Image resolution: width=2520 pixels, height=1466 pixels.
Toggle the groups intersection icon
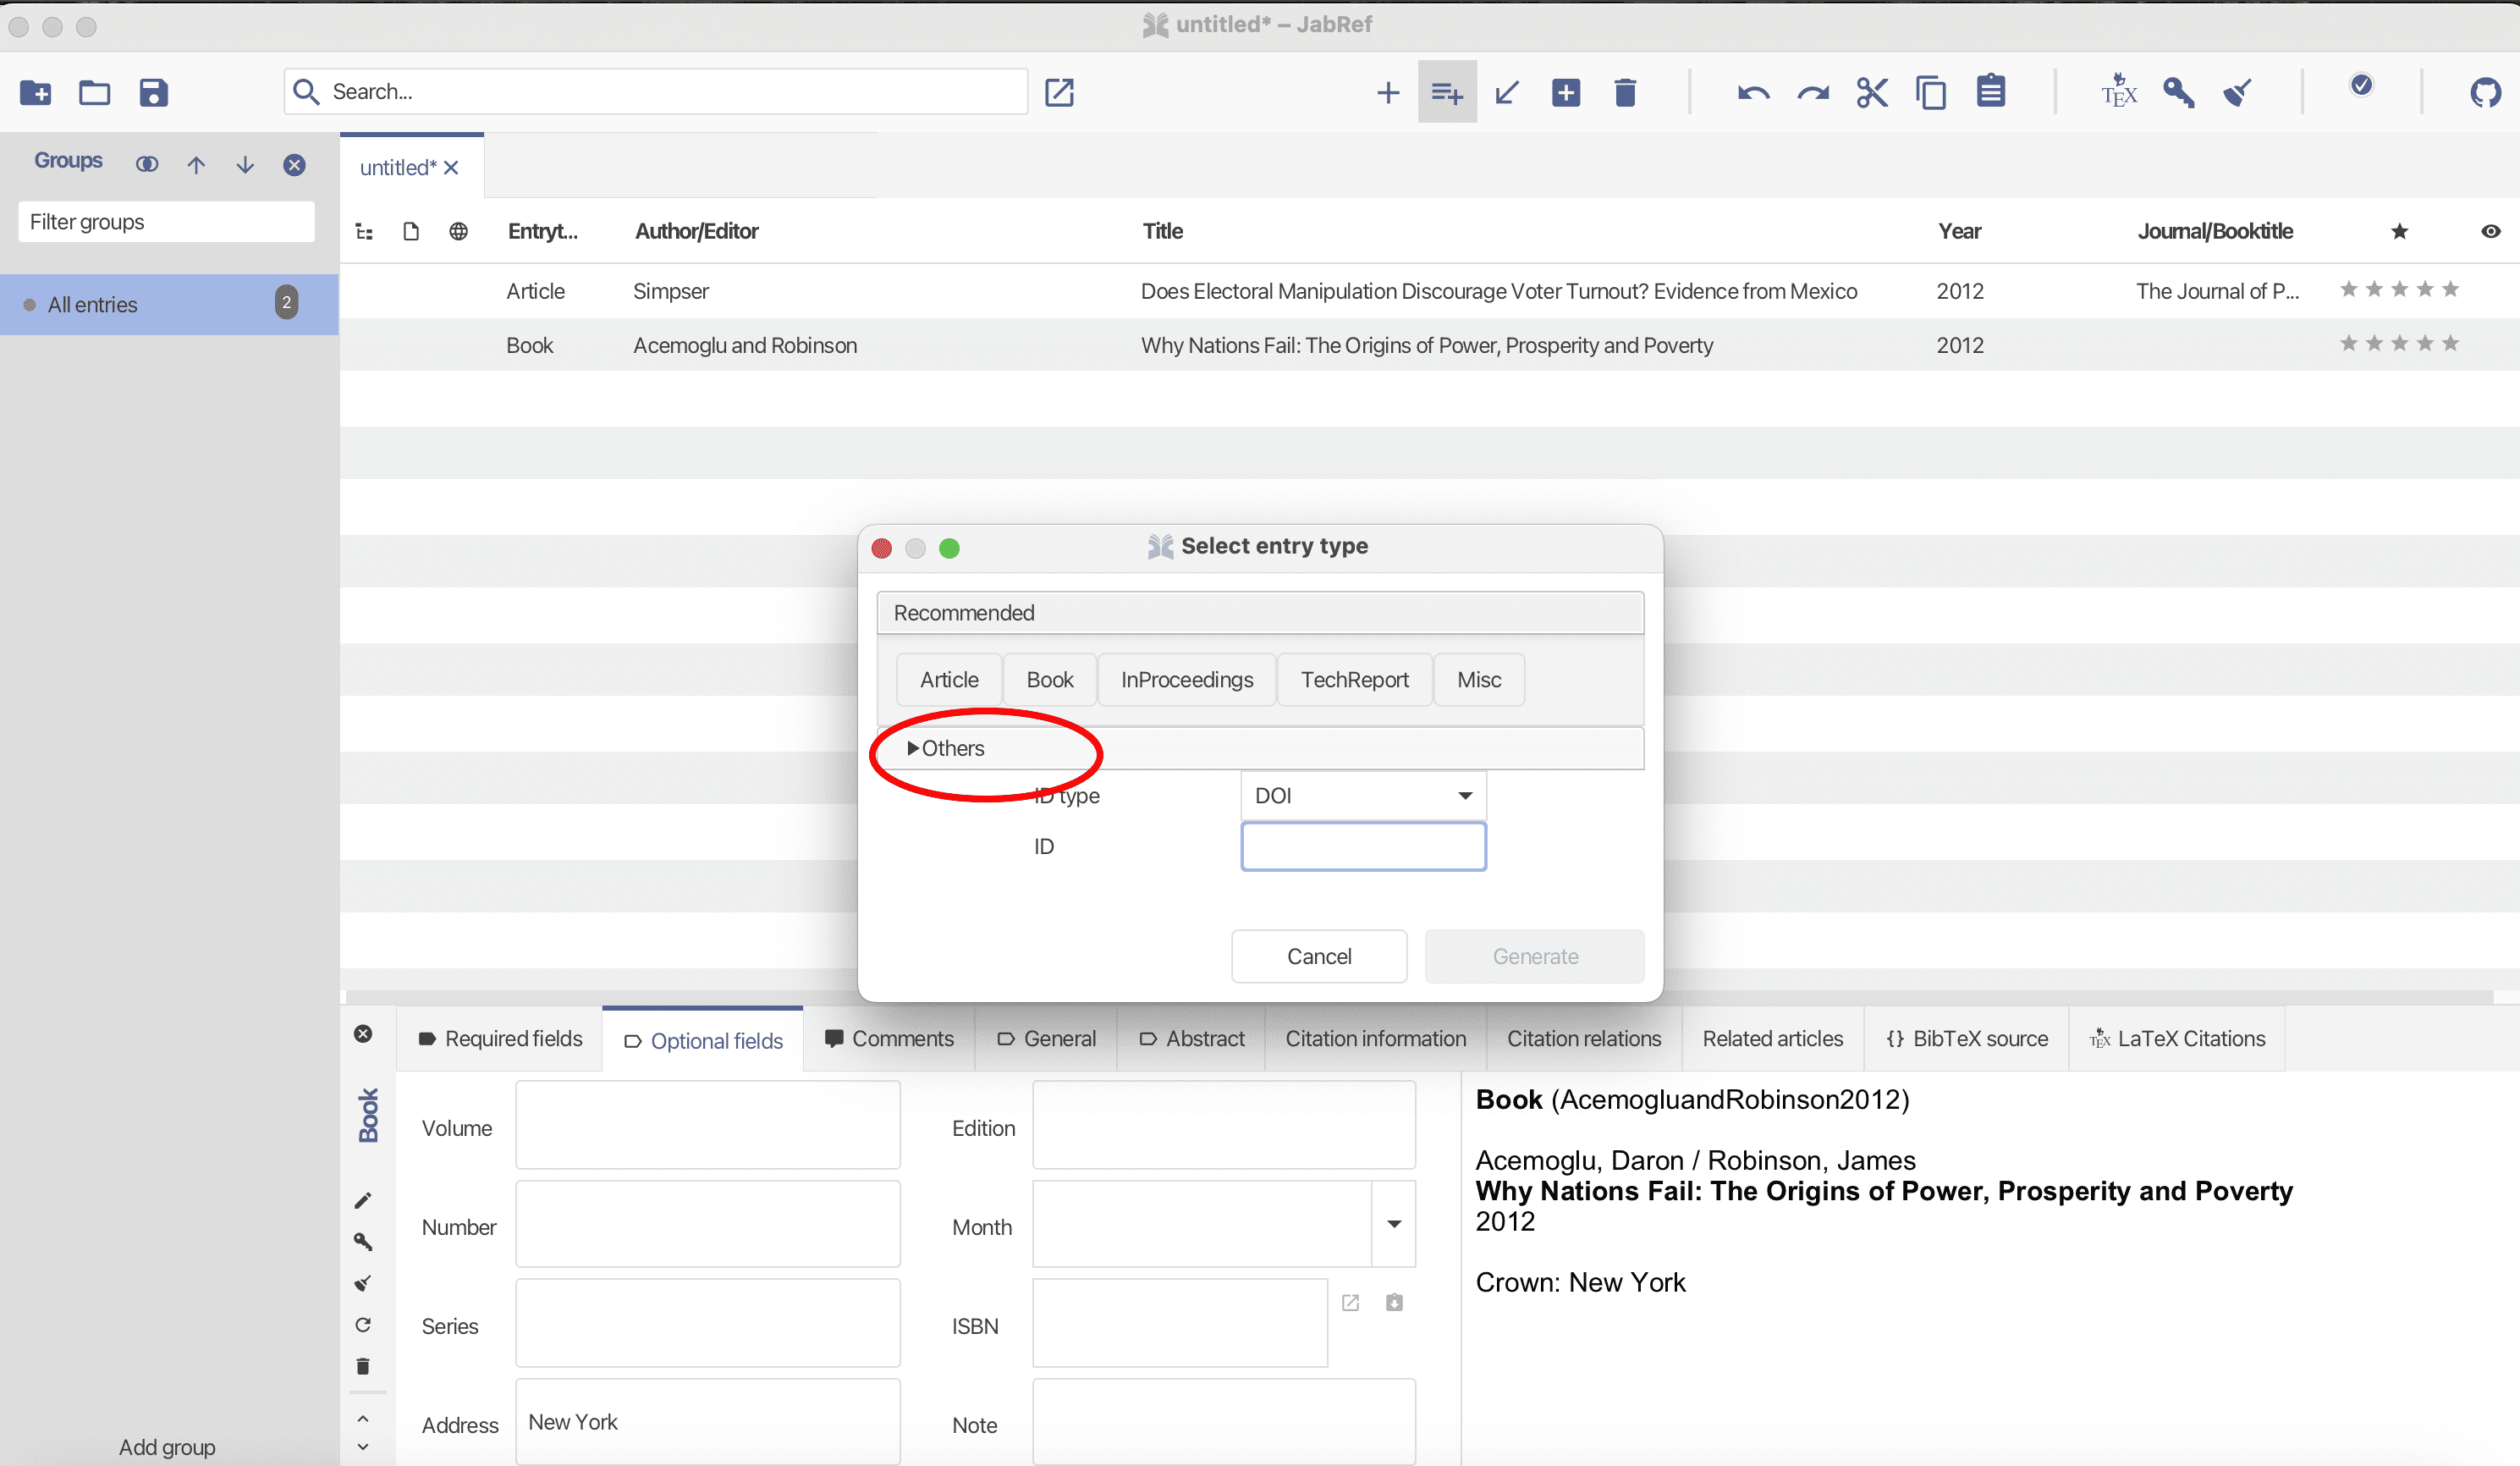[147, 164]
